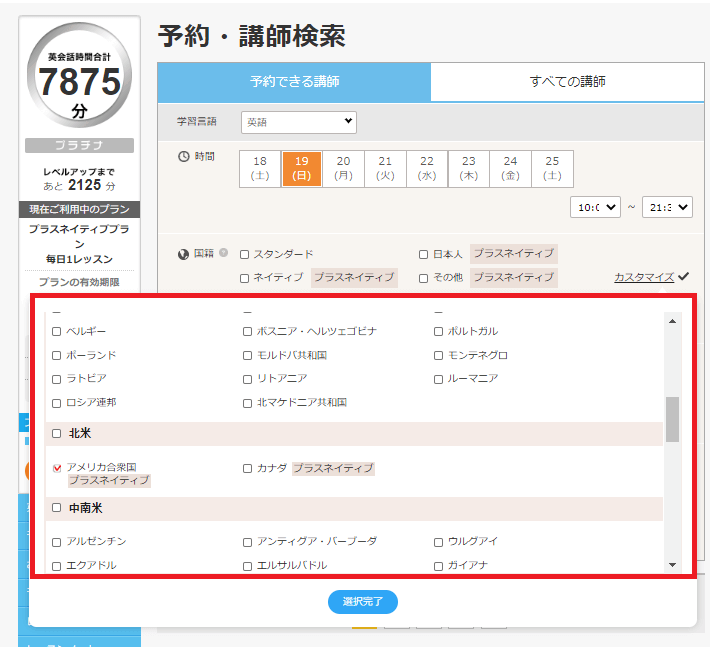Check the その他 nationality checkbox

coord(423,278)
